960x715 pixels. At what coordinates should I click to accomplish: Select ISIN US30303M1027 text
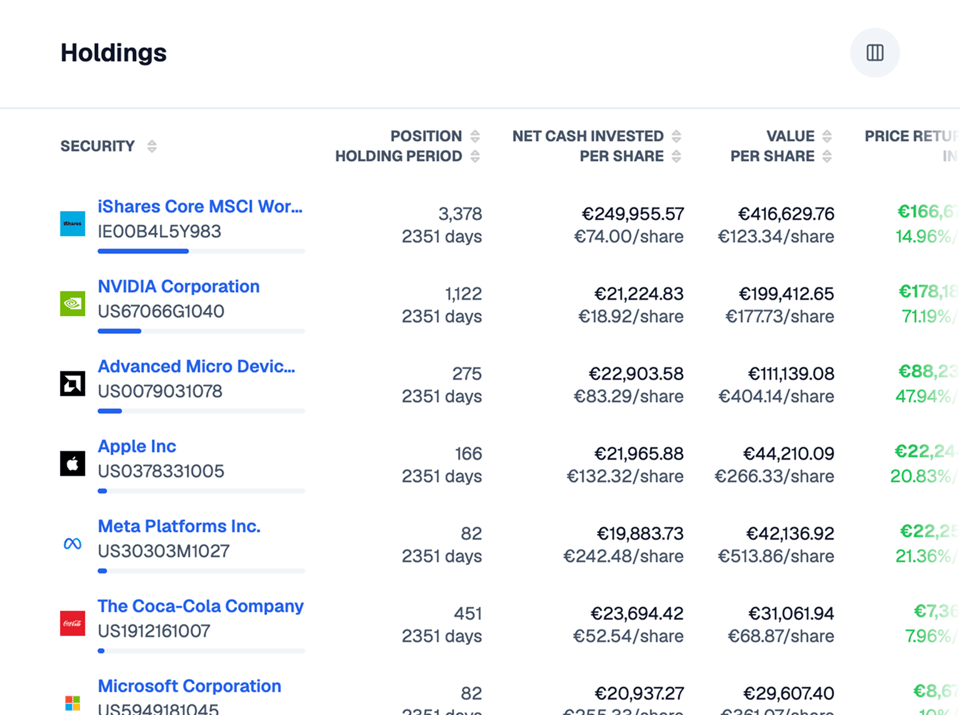164,551
